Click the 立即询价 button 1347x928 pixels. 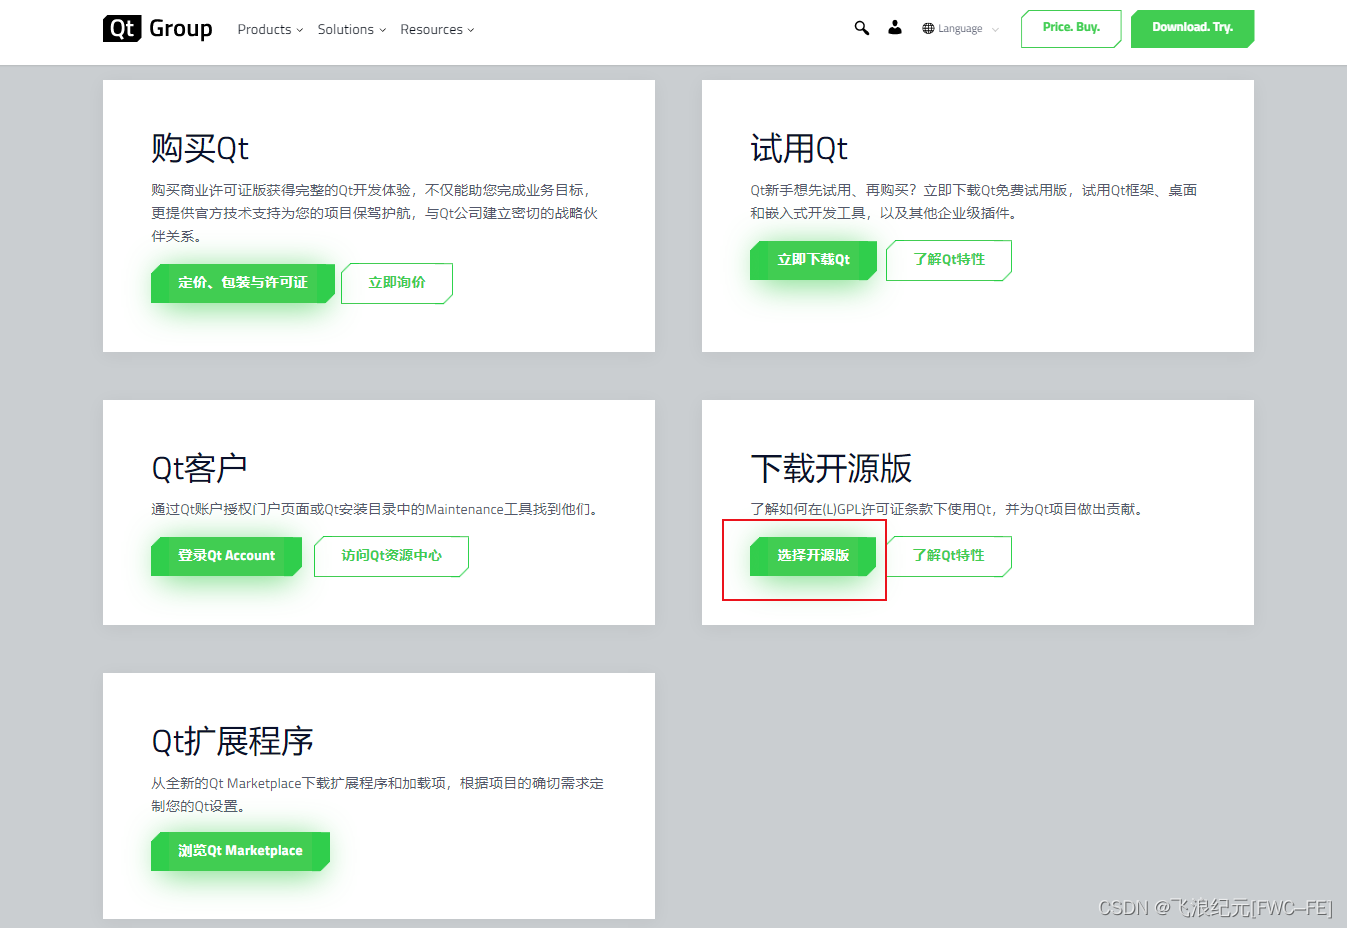click(x=397, y=283)
